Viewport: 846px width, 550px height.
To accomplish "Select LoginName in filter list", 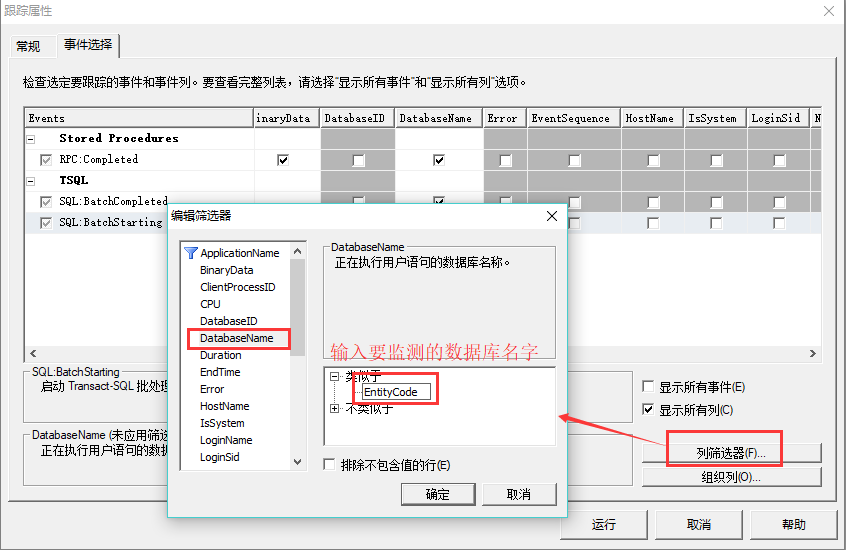I will (x=226, y=440).
